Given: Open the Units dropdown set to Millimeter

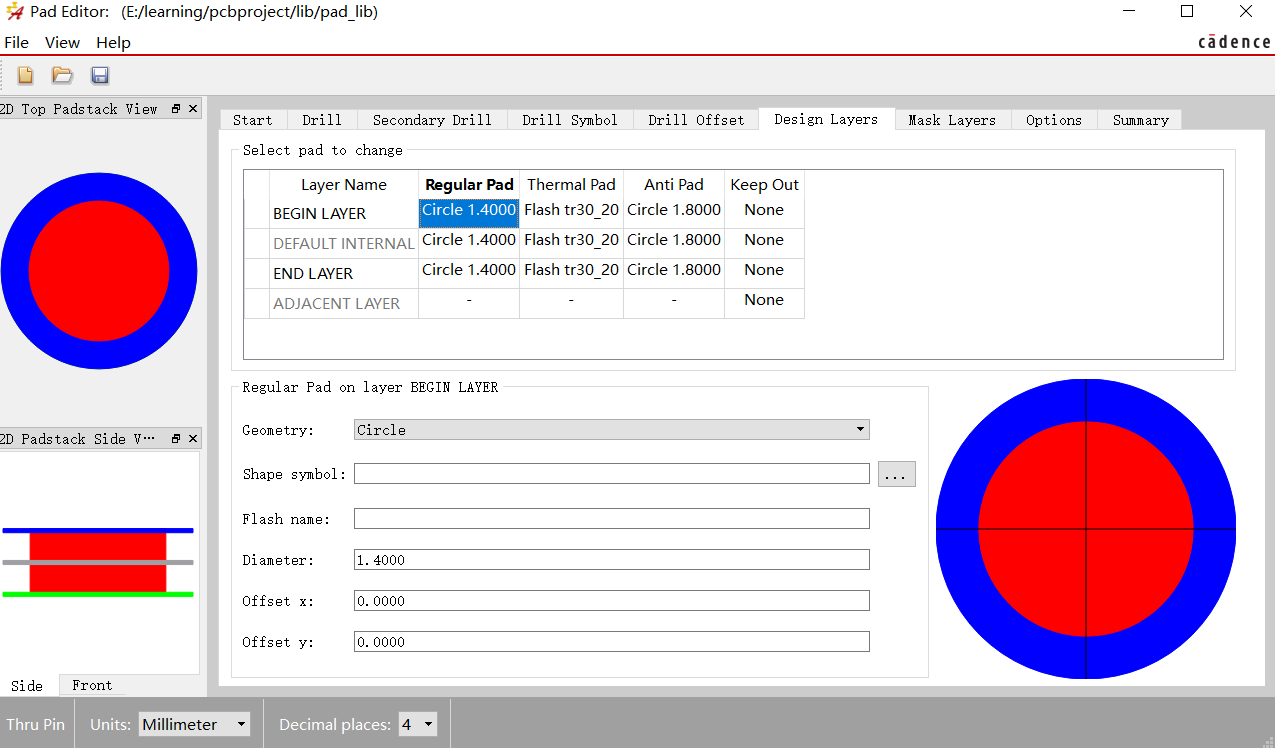Looking at the screenshot, I should click(194, 724).
